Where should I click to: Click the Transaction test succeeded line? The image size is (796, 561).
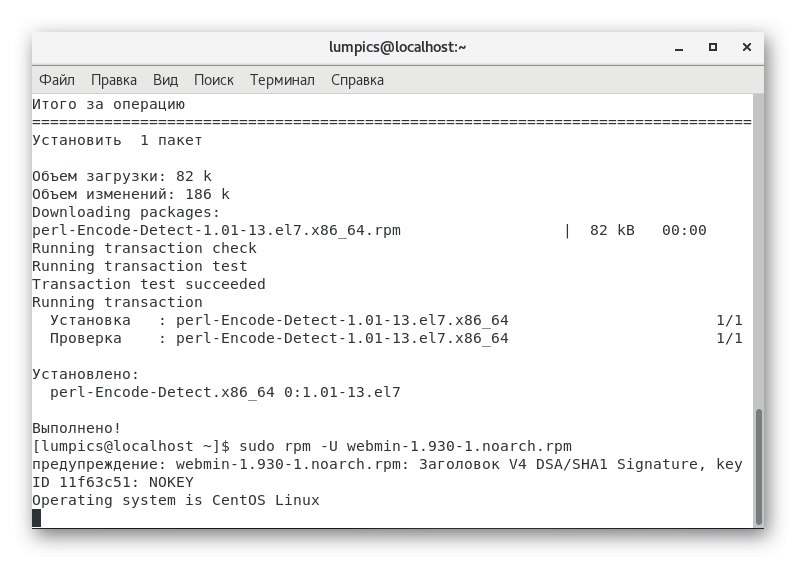149,284
